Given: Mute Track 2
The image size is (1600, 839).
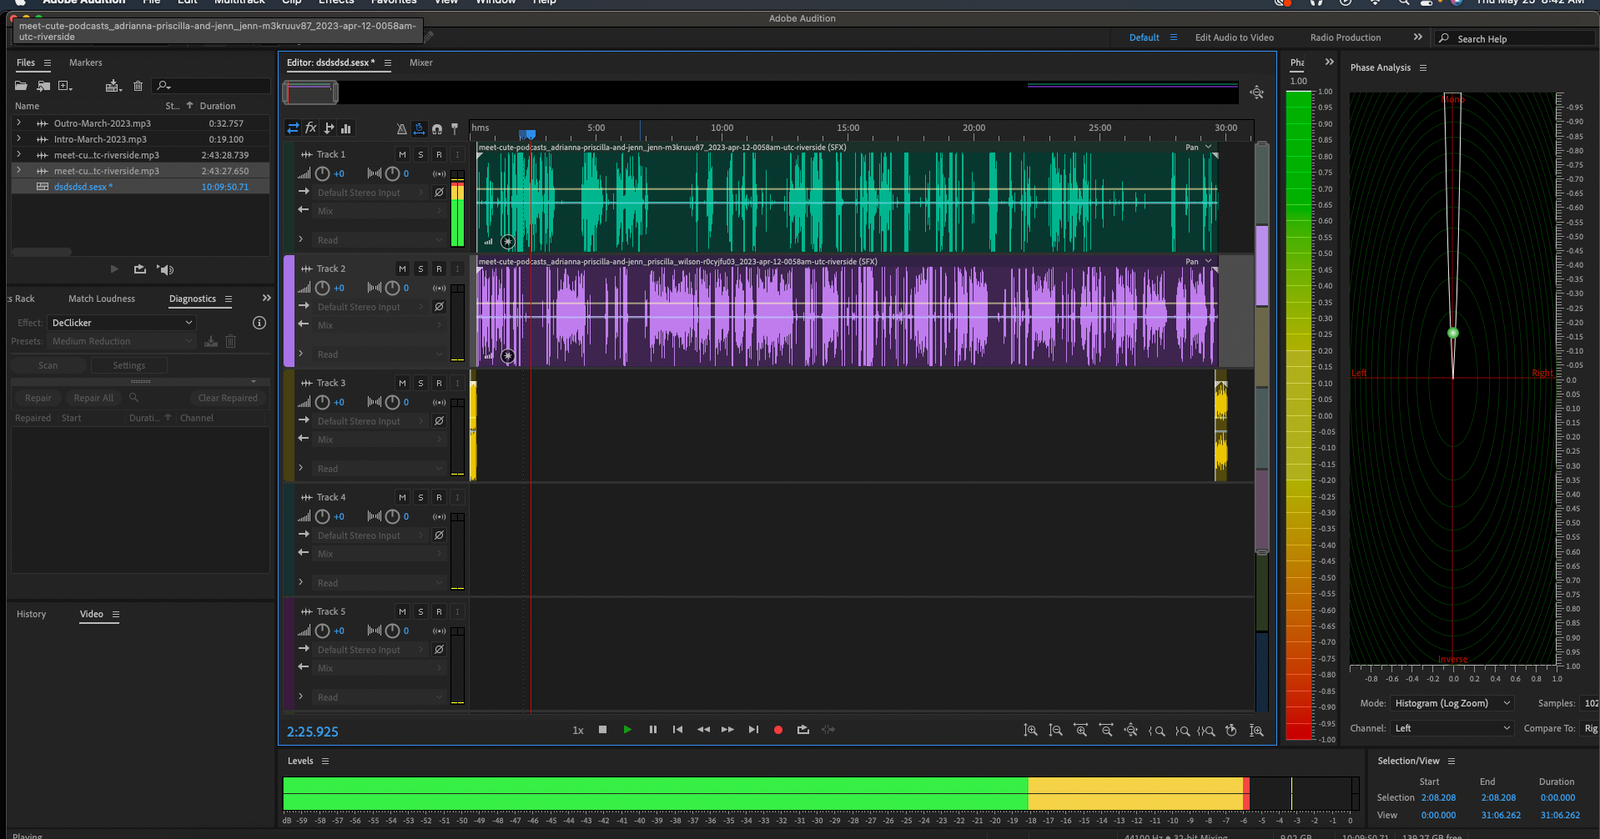Looking at the screenshot, I should pos(402,269).
